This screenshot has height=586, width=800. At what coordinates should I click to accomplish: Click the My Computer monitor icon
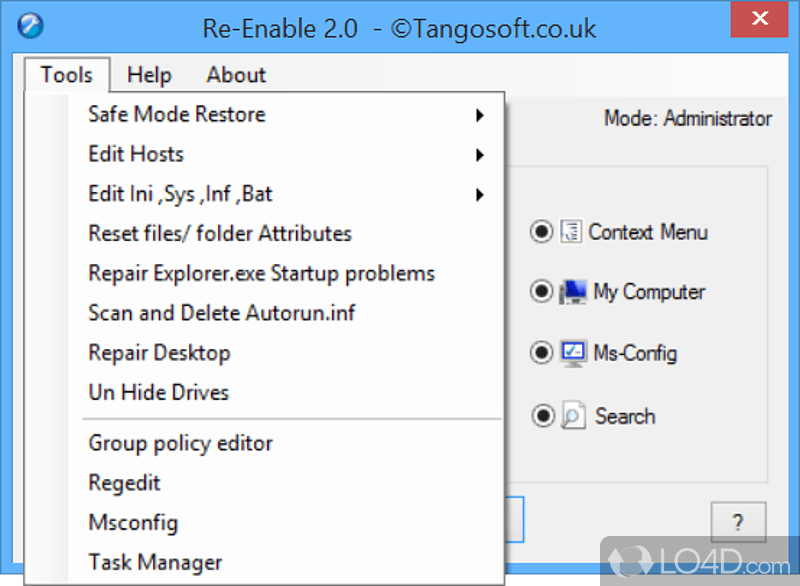tap(572, 292)
